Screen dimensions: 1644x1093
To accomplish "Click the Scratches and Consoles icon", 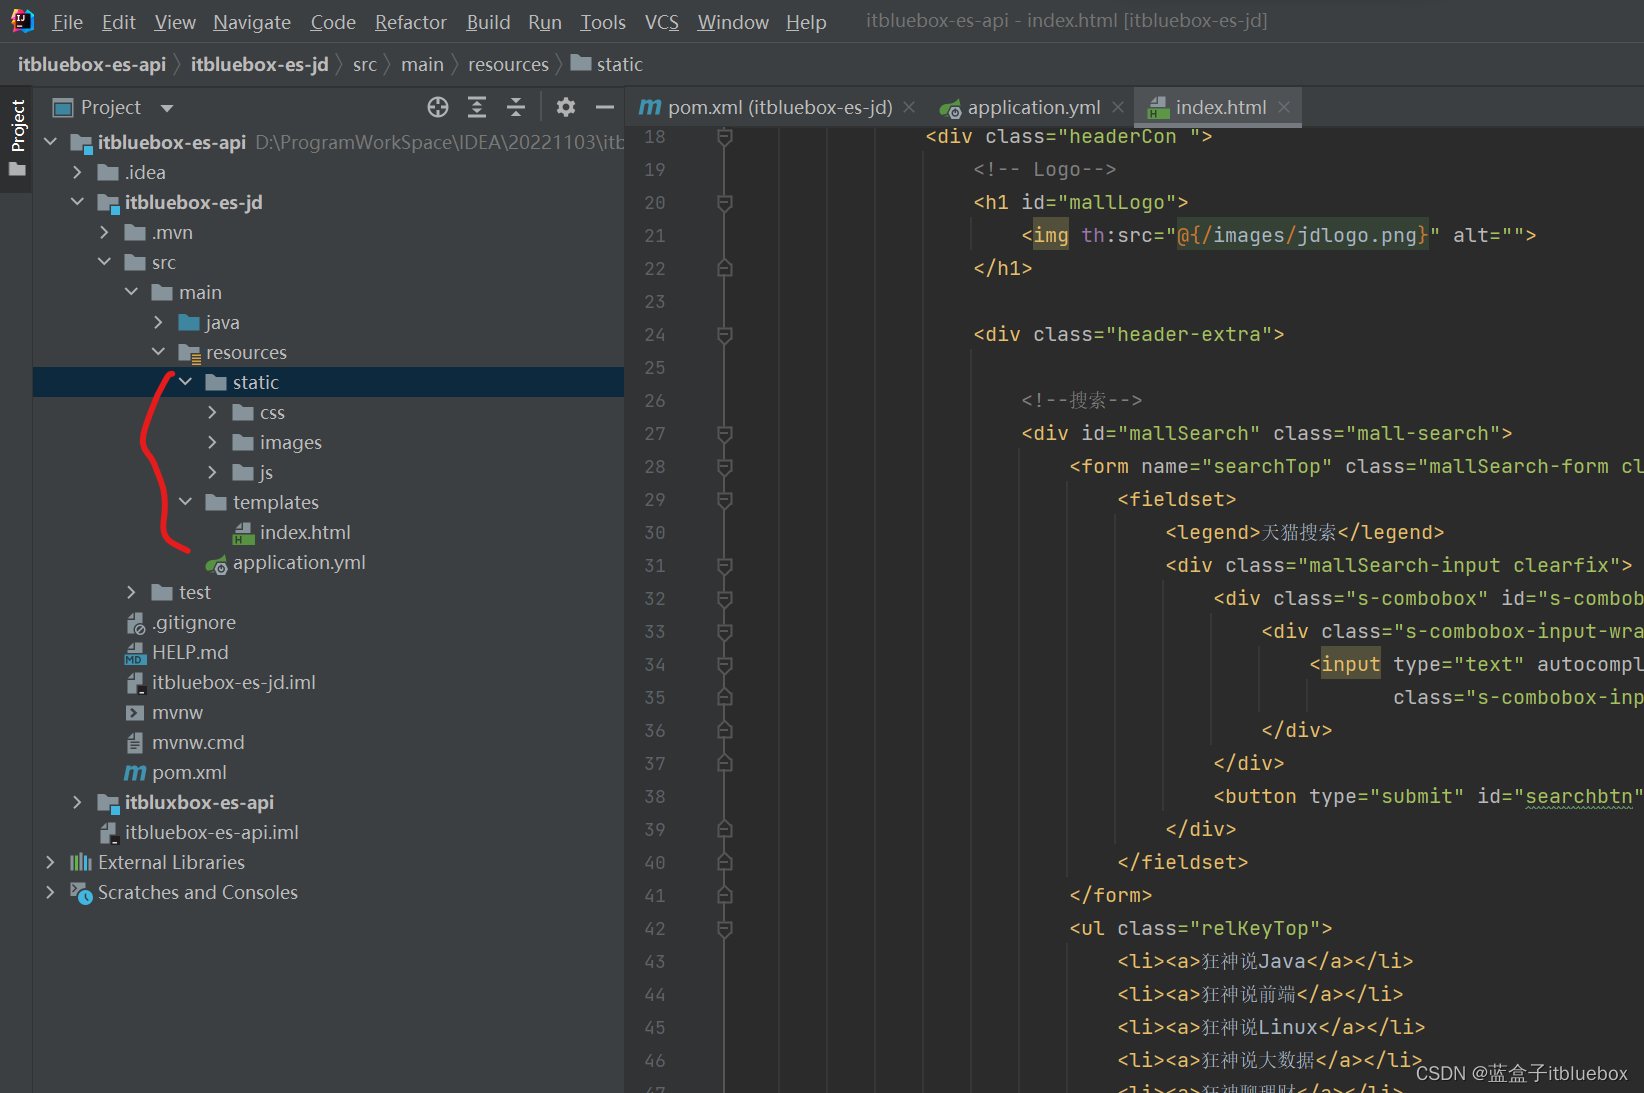I will point(81,892).
